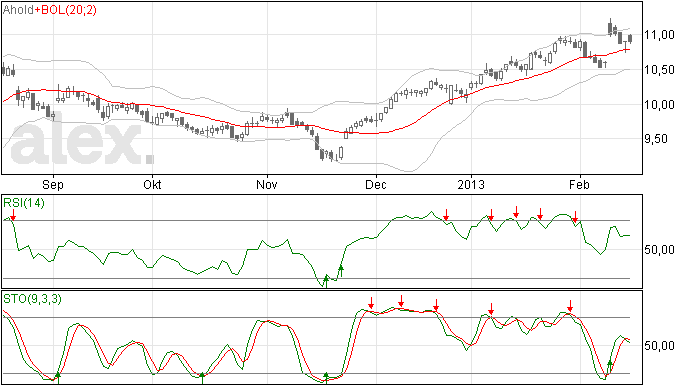
Task: Click the Feb month label on time axis
Action: pyautogui.click(x=579, y=184)
